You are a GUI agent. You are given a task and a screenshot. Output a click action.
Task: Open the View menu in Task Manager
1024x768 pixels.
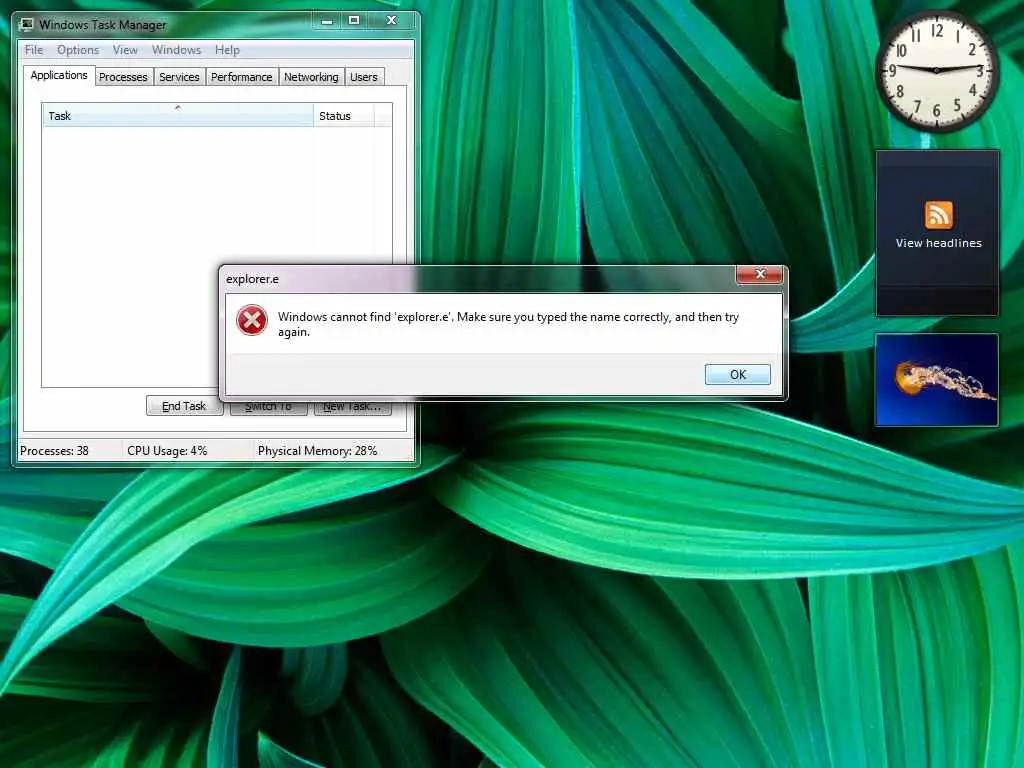(x=125, y=50)
